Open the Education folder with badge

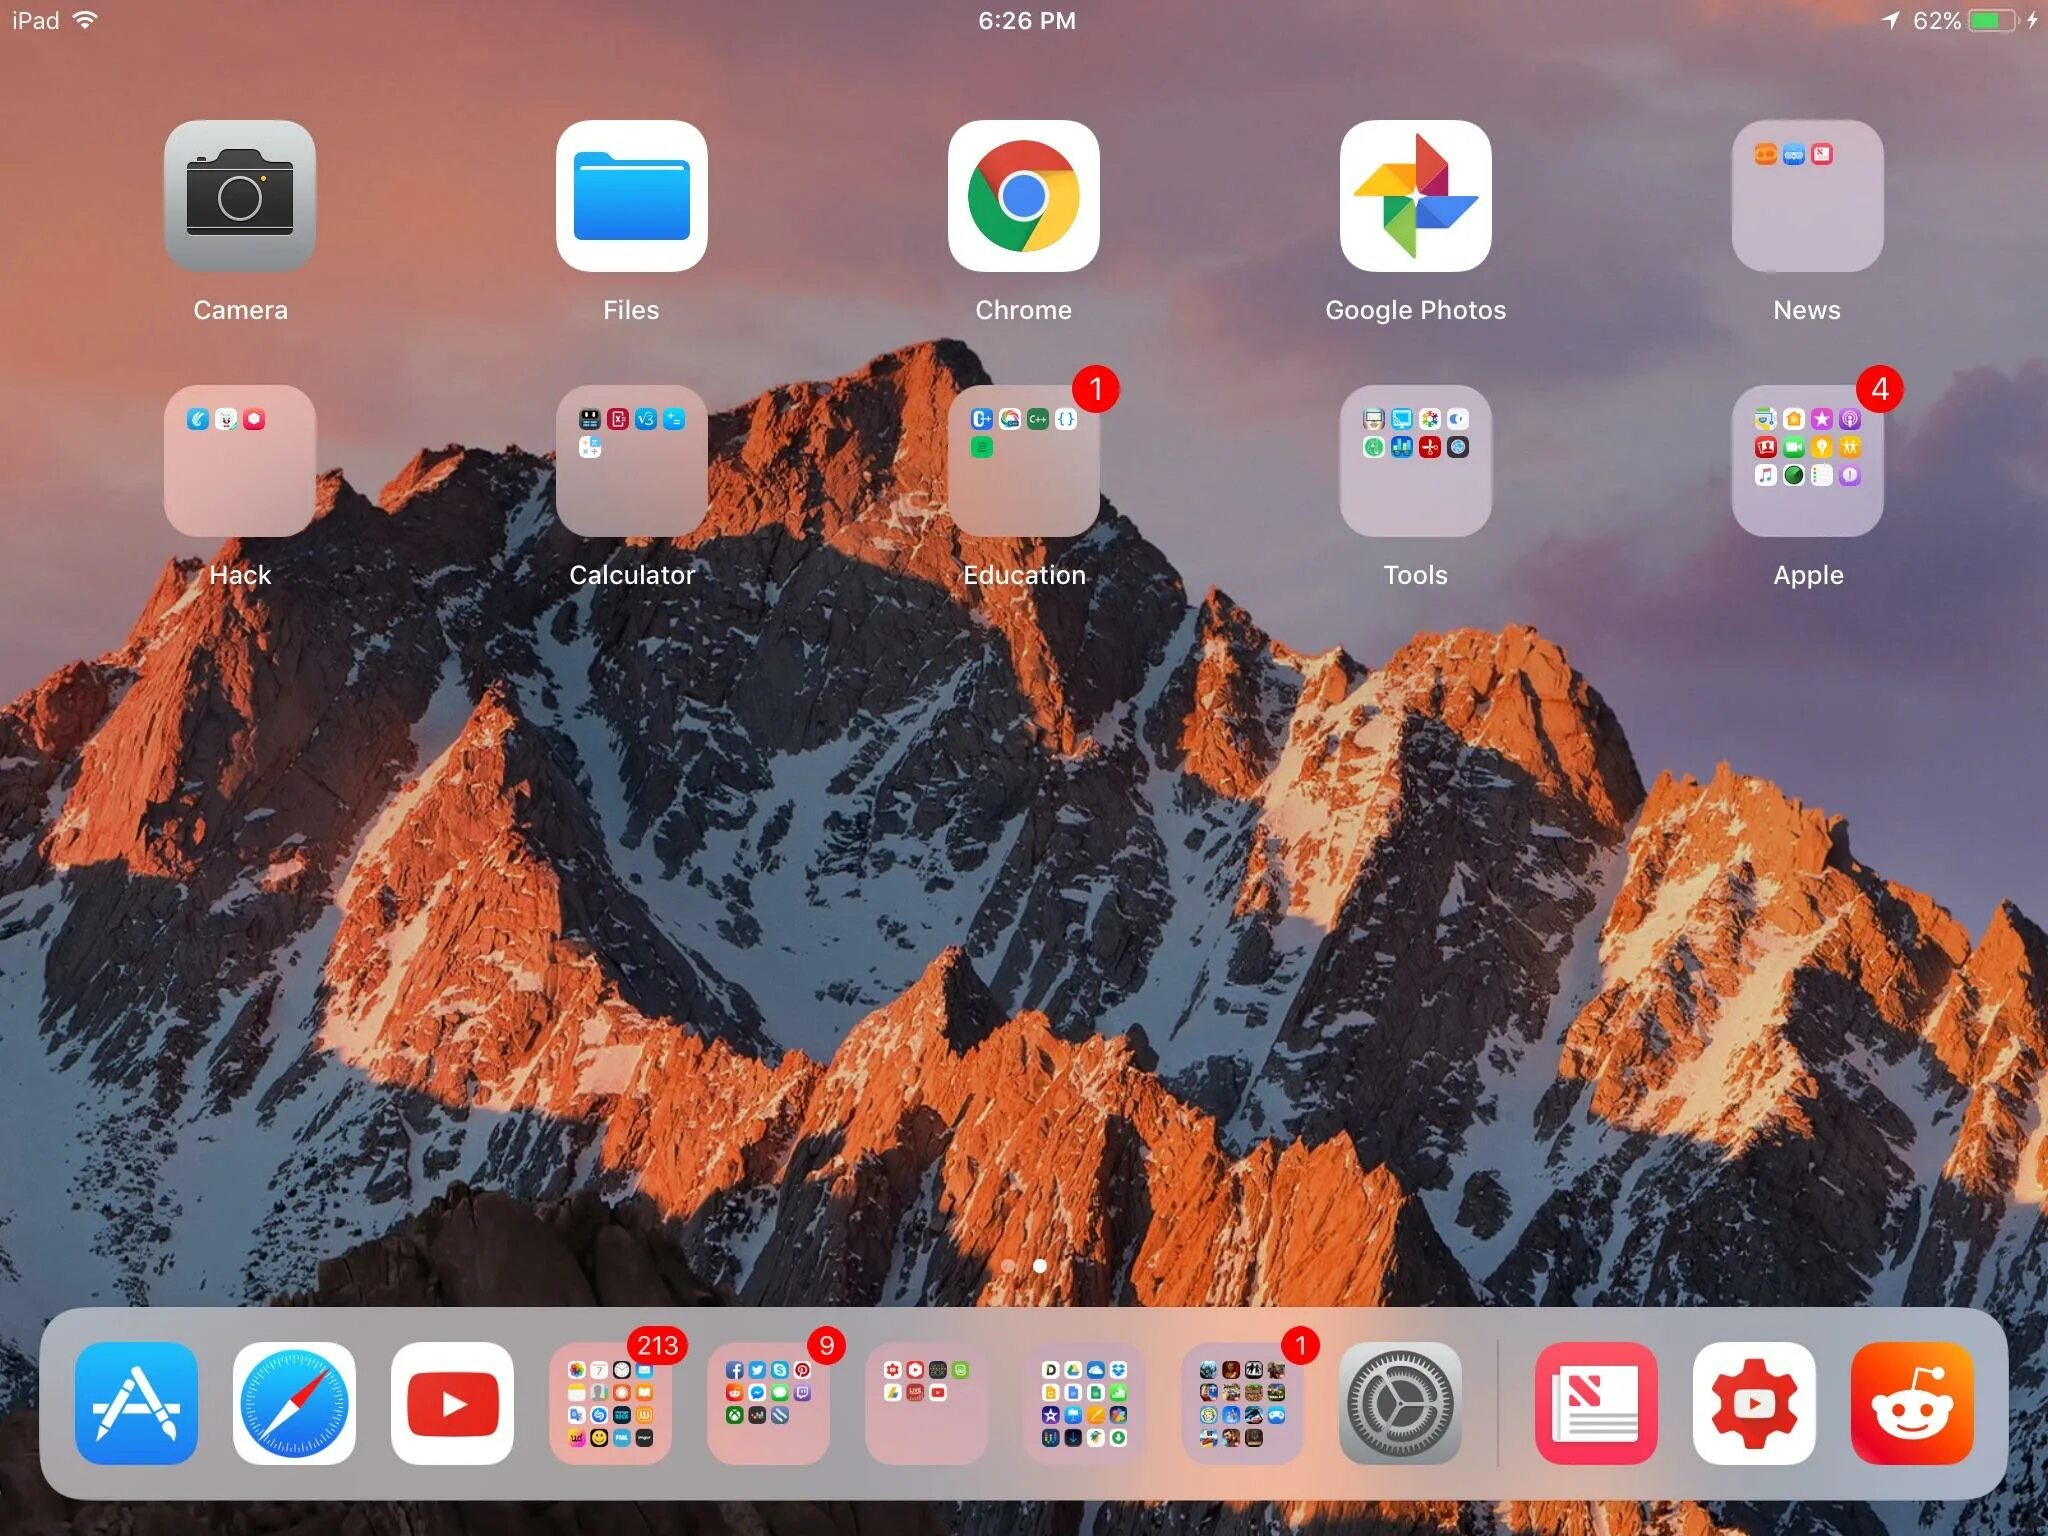(x=1023, y=461)
